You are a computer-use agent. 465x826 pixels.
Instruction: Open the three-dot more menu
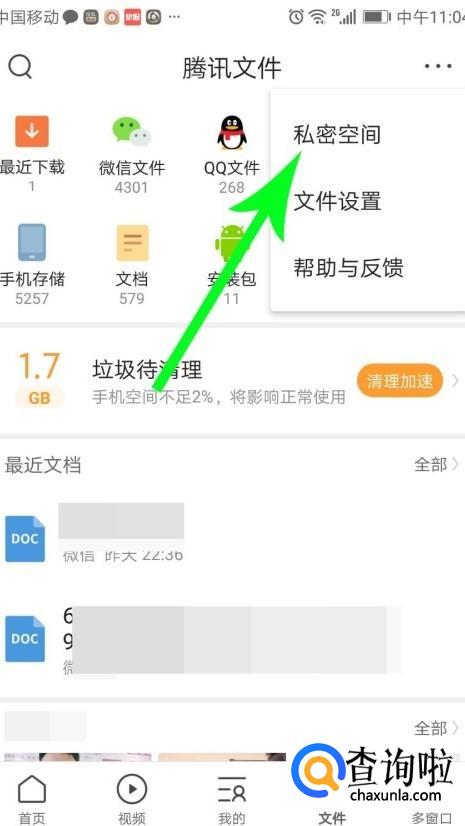pos(438,66)
